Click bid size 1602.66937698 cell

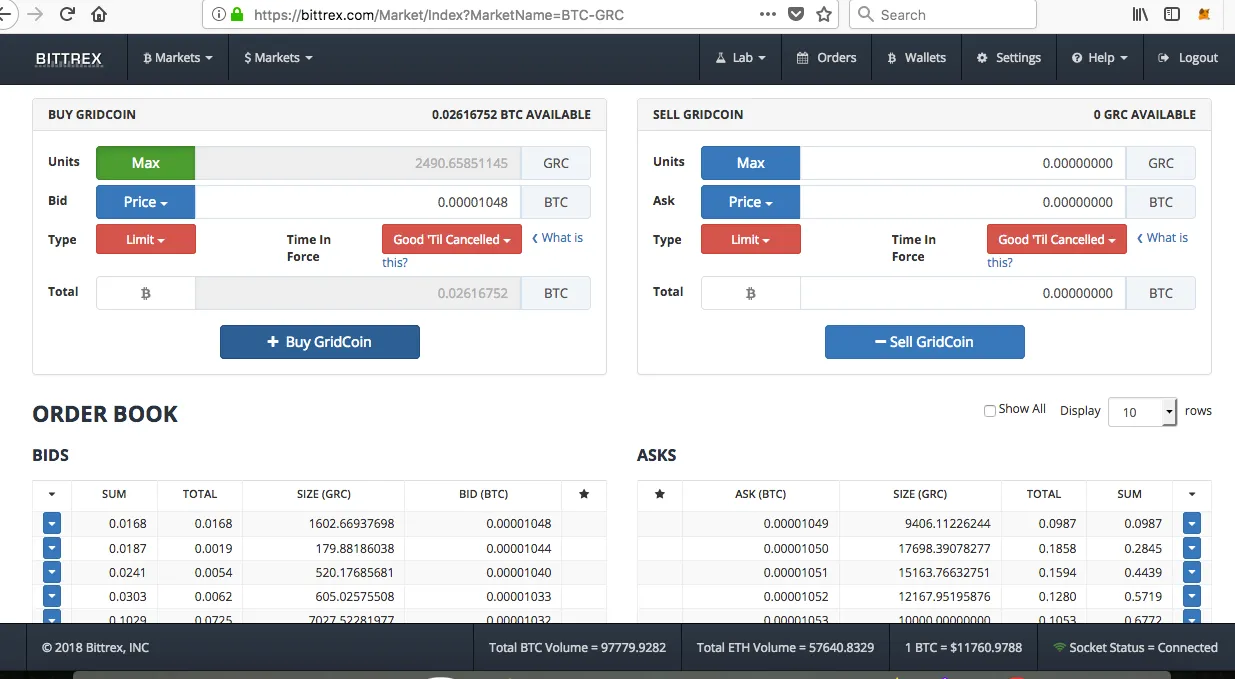323,523
